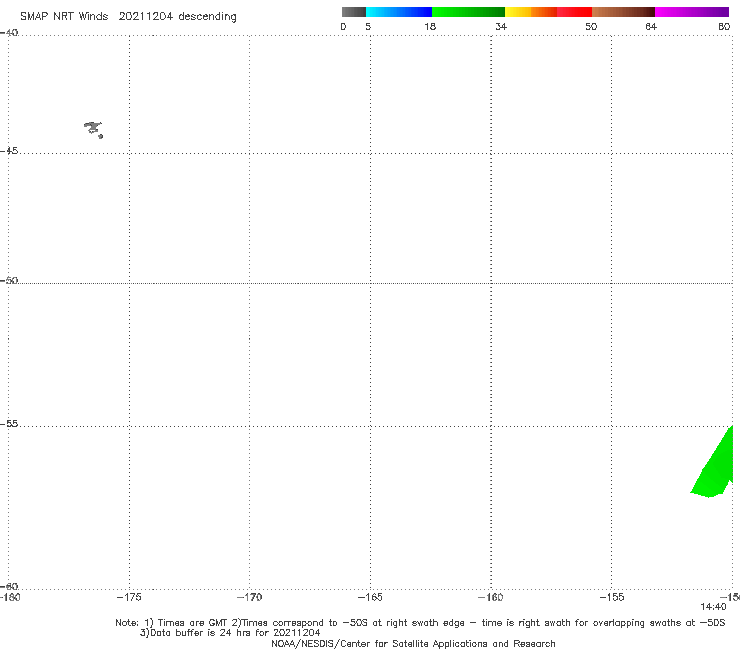Image resolution: width=740 pixels, height=650 pixels.
Task: Click the green wind swath patch
Action: 715,467
